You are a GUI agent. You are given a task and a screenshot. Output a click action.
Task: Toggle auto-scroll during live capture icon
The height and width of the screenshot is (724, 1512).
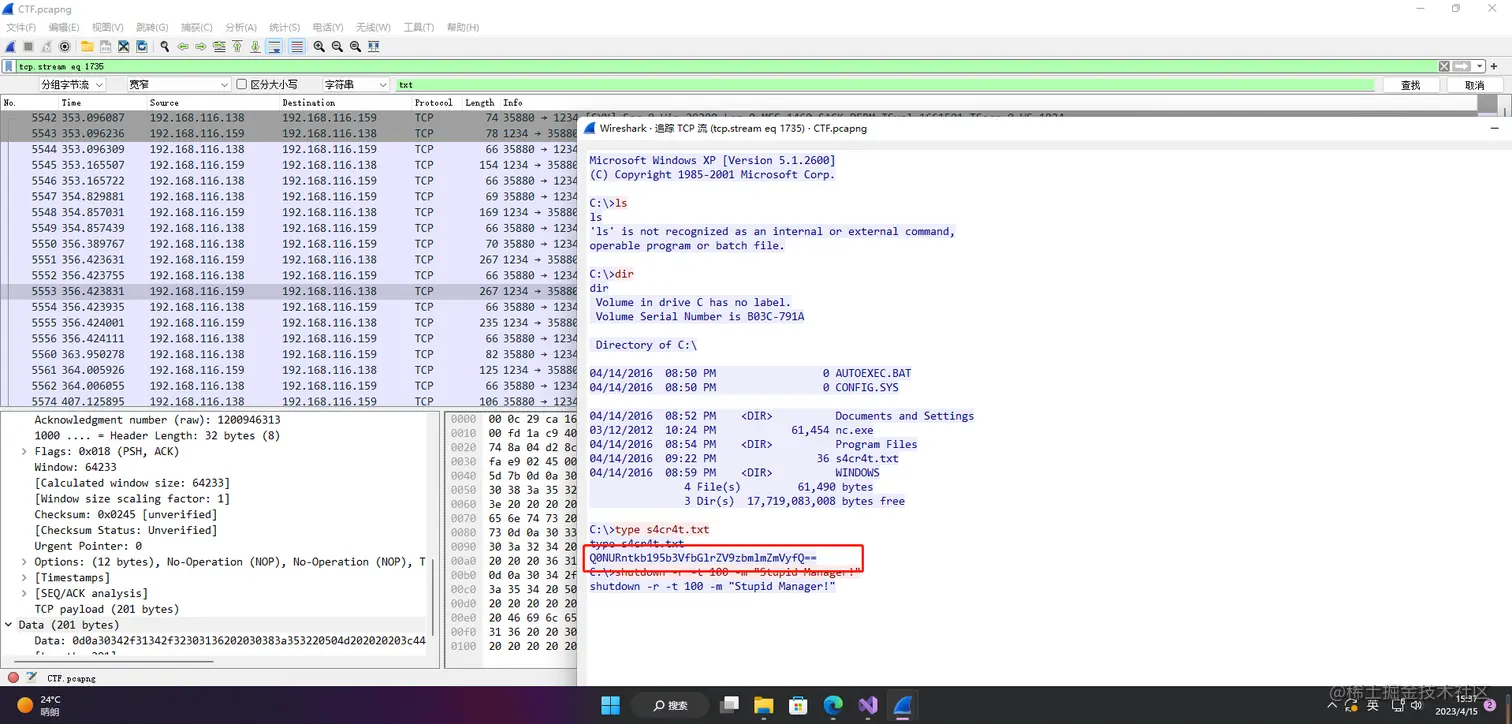274,46
